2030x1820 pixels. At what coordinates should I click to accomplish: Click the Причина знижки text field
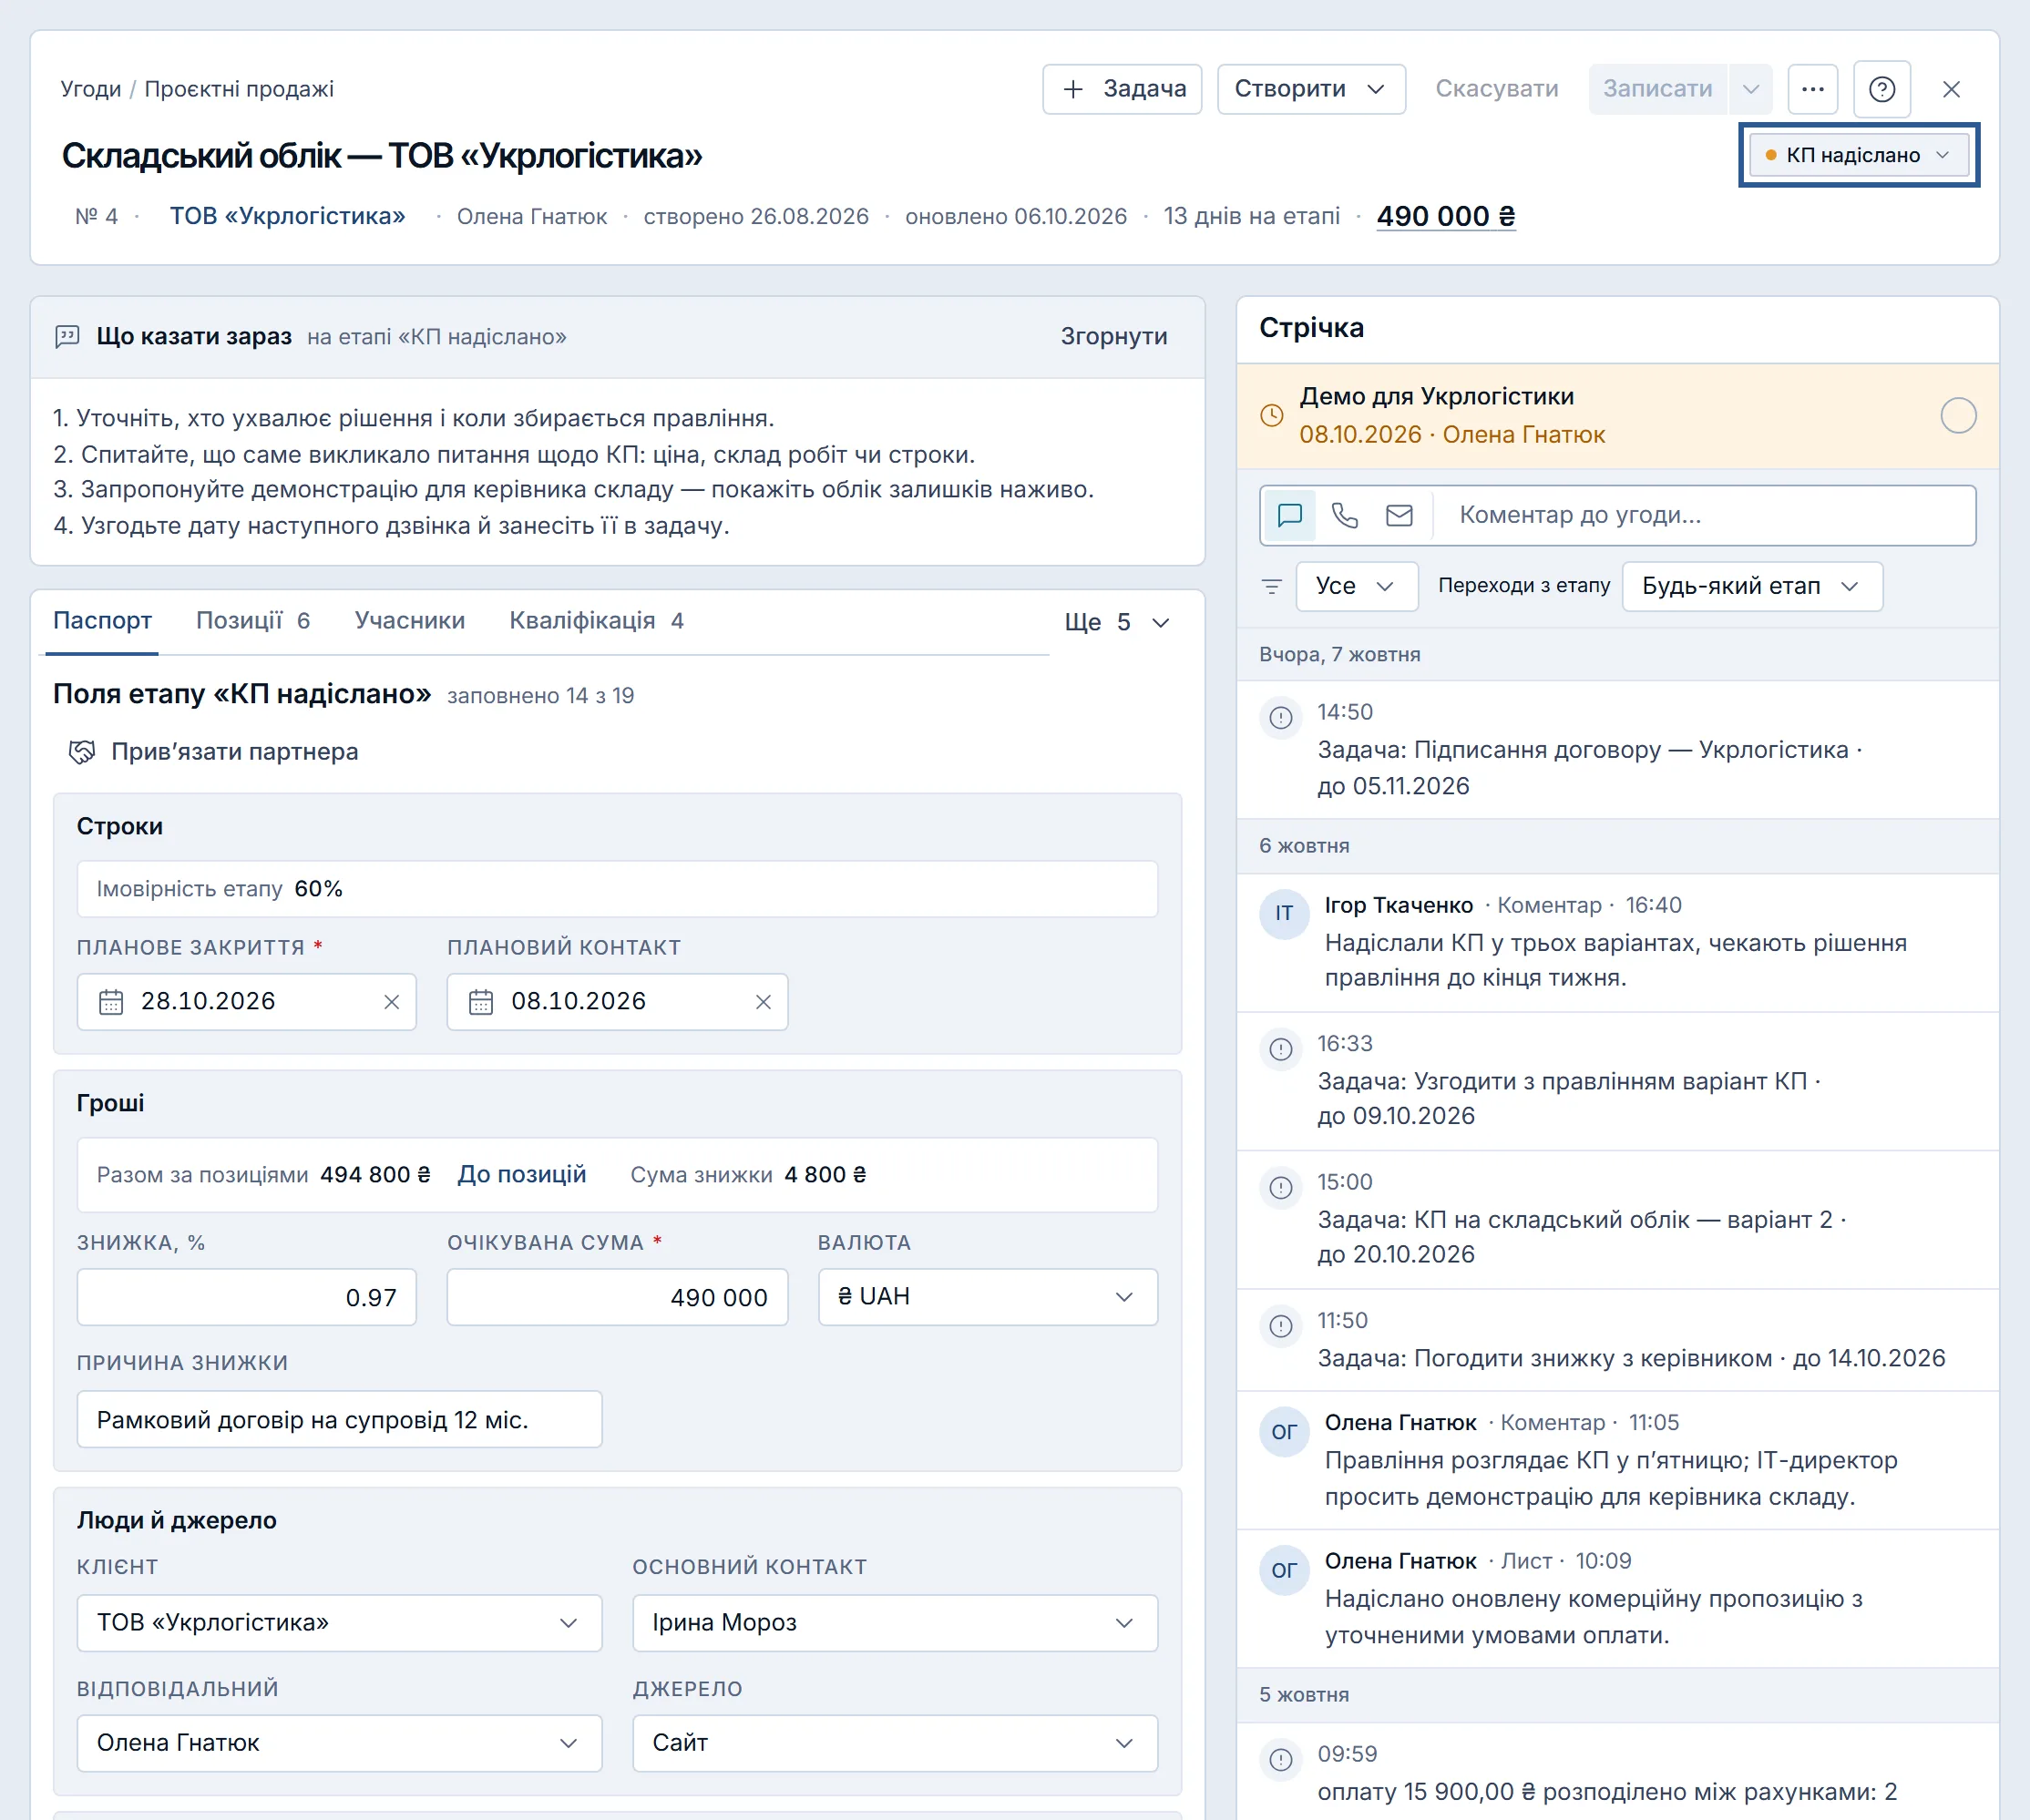tap(339, 1419)
